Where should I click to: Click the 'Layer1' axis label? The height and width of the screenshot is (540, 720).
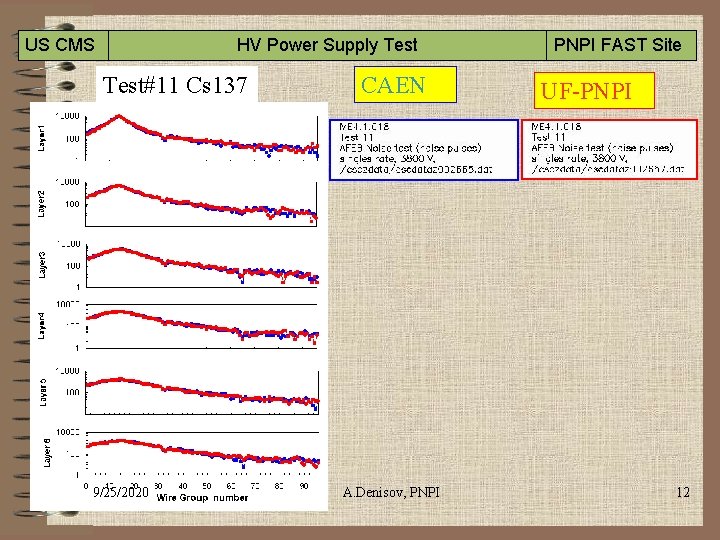point(41,138)
